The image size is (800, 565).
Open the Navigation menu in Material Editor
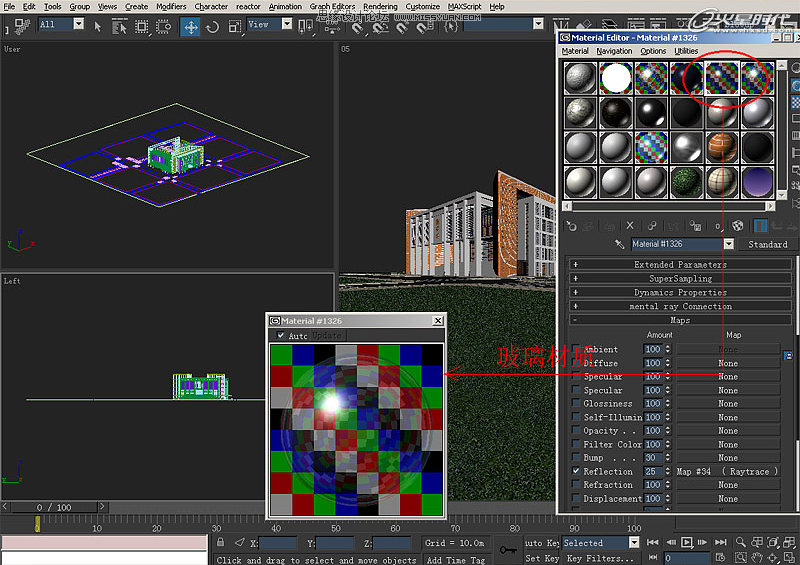(614, 51)
